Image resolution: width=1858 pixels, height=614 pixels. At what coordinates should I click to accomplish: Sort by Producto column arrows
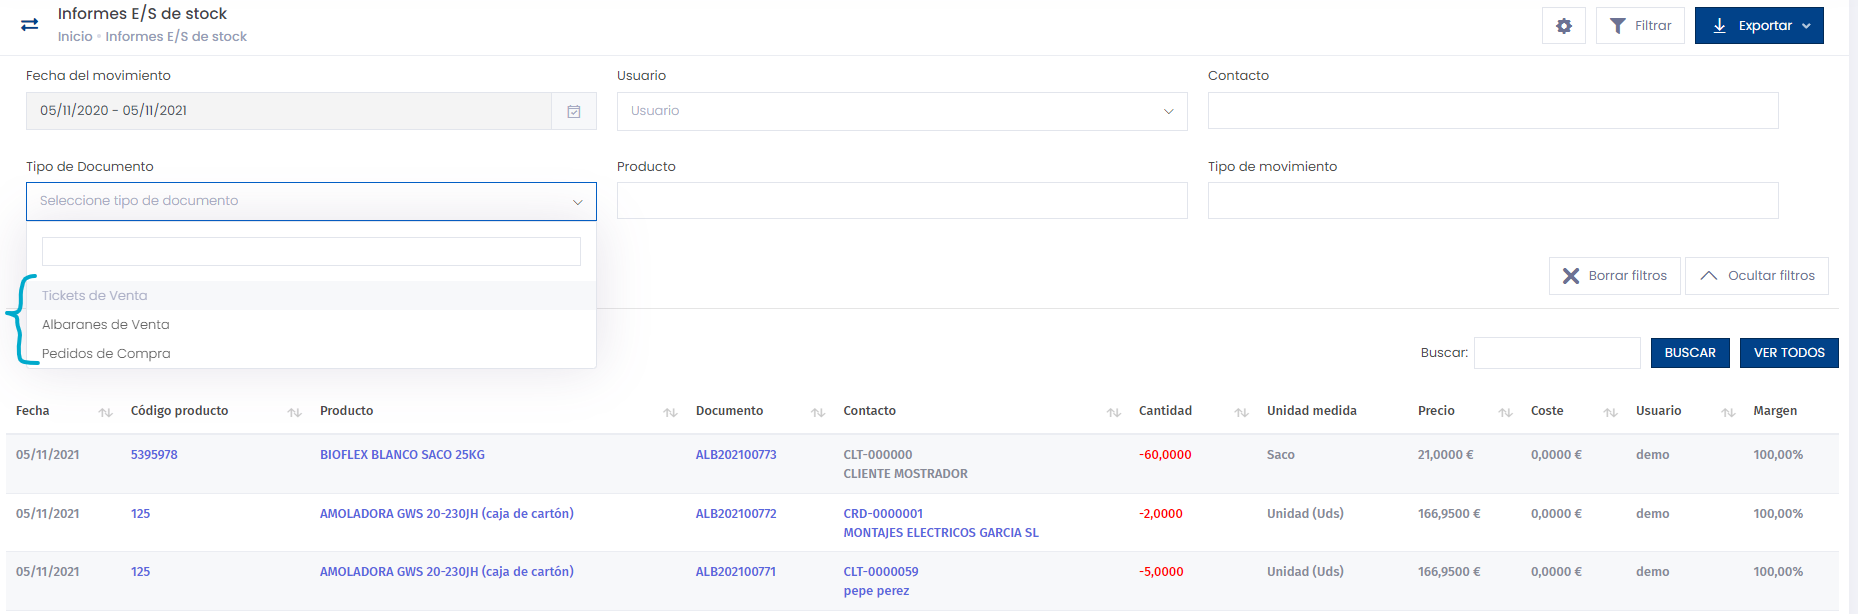pos(671,413)
